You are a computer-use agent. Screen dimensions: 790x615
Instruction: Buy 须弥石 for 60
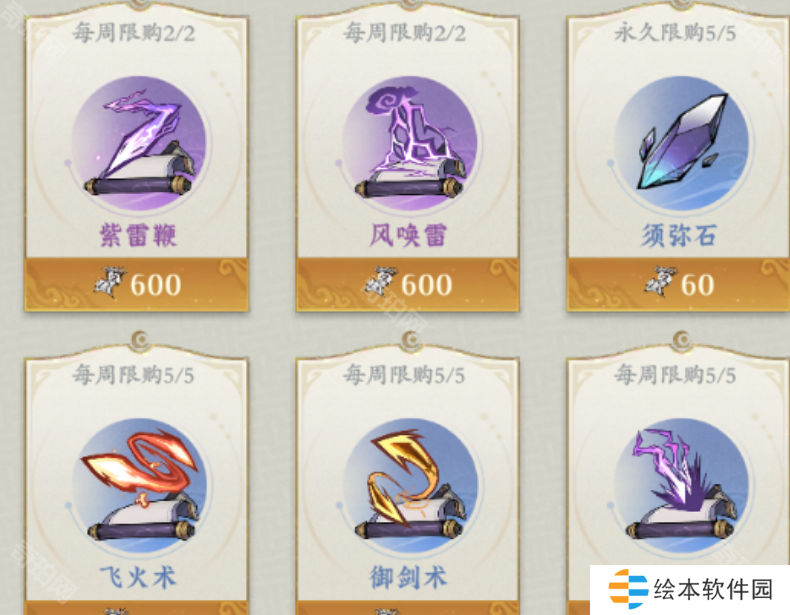pos(678,284)
